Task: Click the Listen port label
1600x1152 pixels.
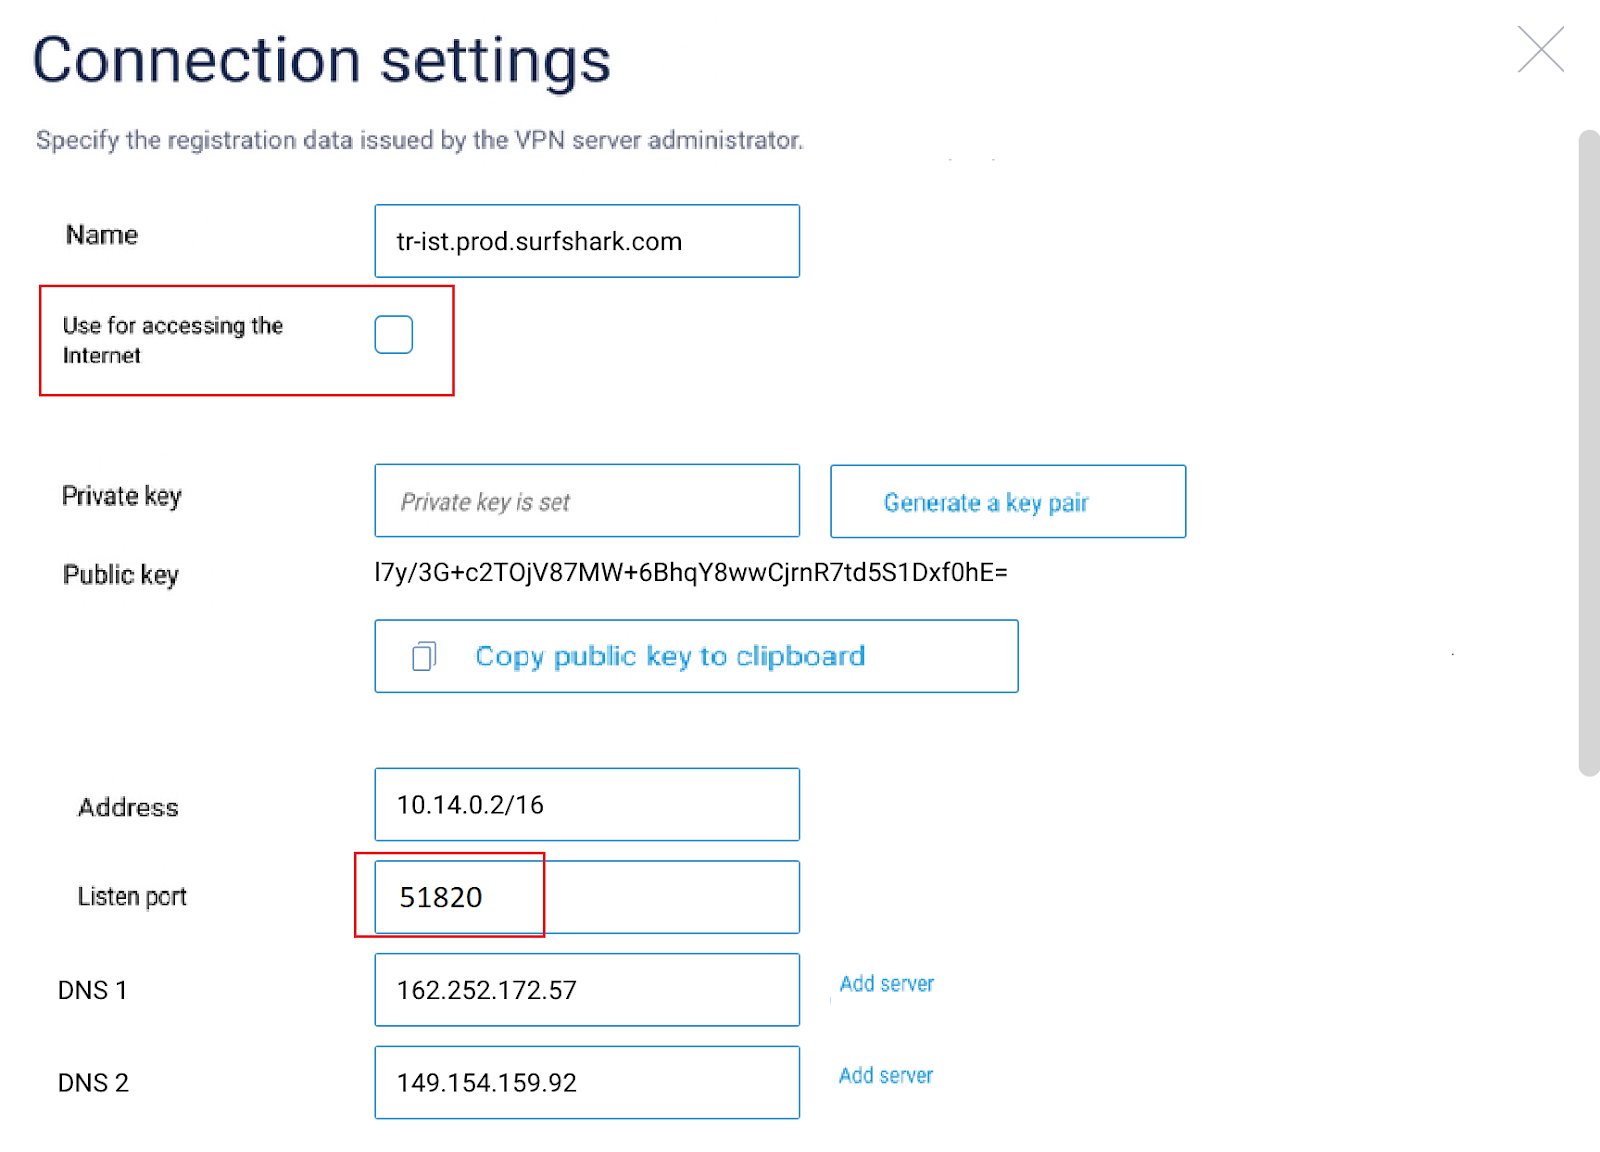Action: [132, 897]
